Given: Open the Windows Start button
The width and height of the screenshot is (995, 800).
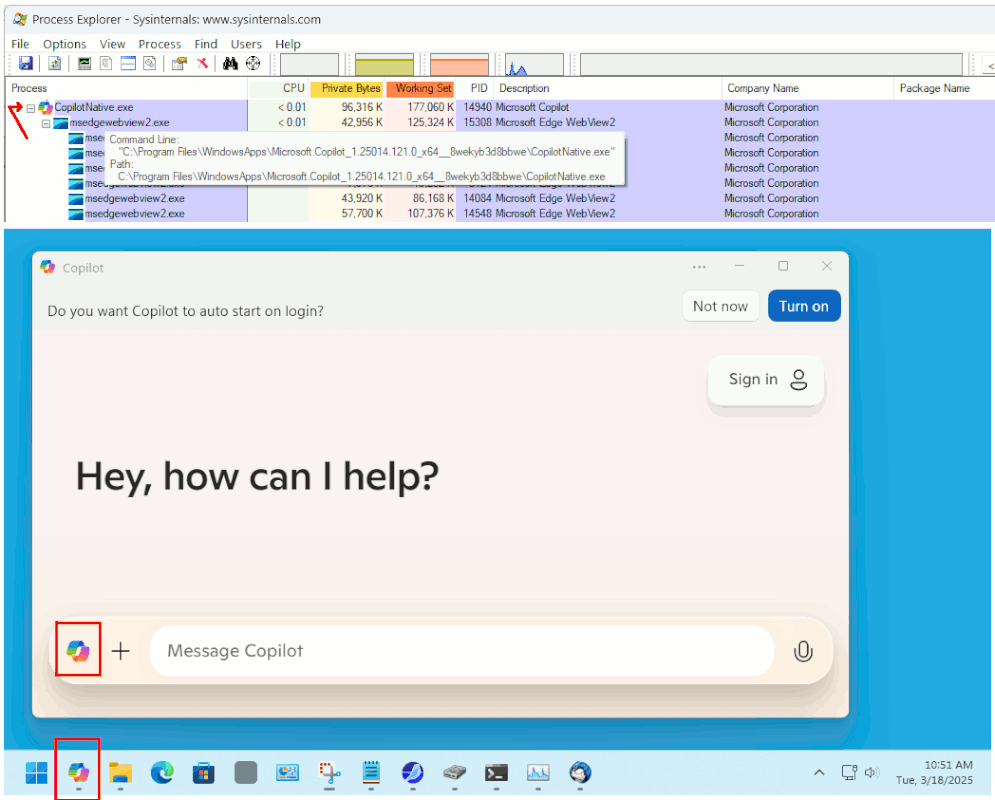Looking at the screenshot, I should 36,773.
